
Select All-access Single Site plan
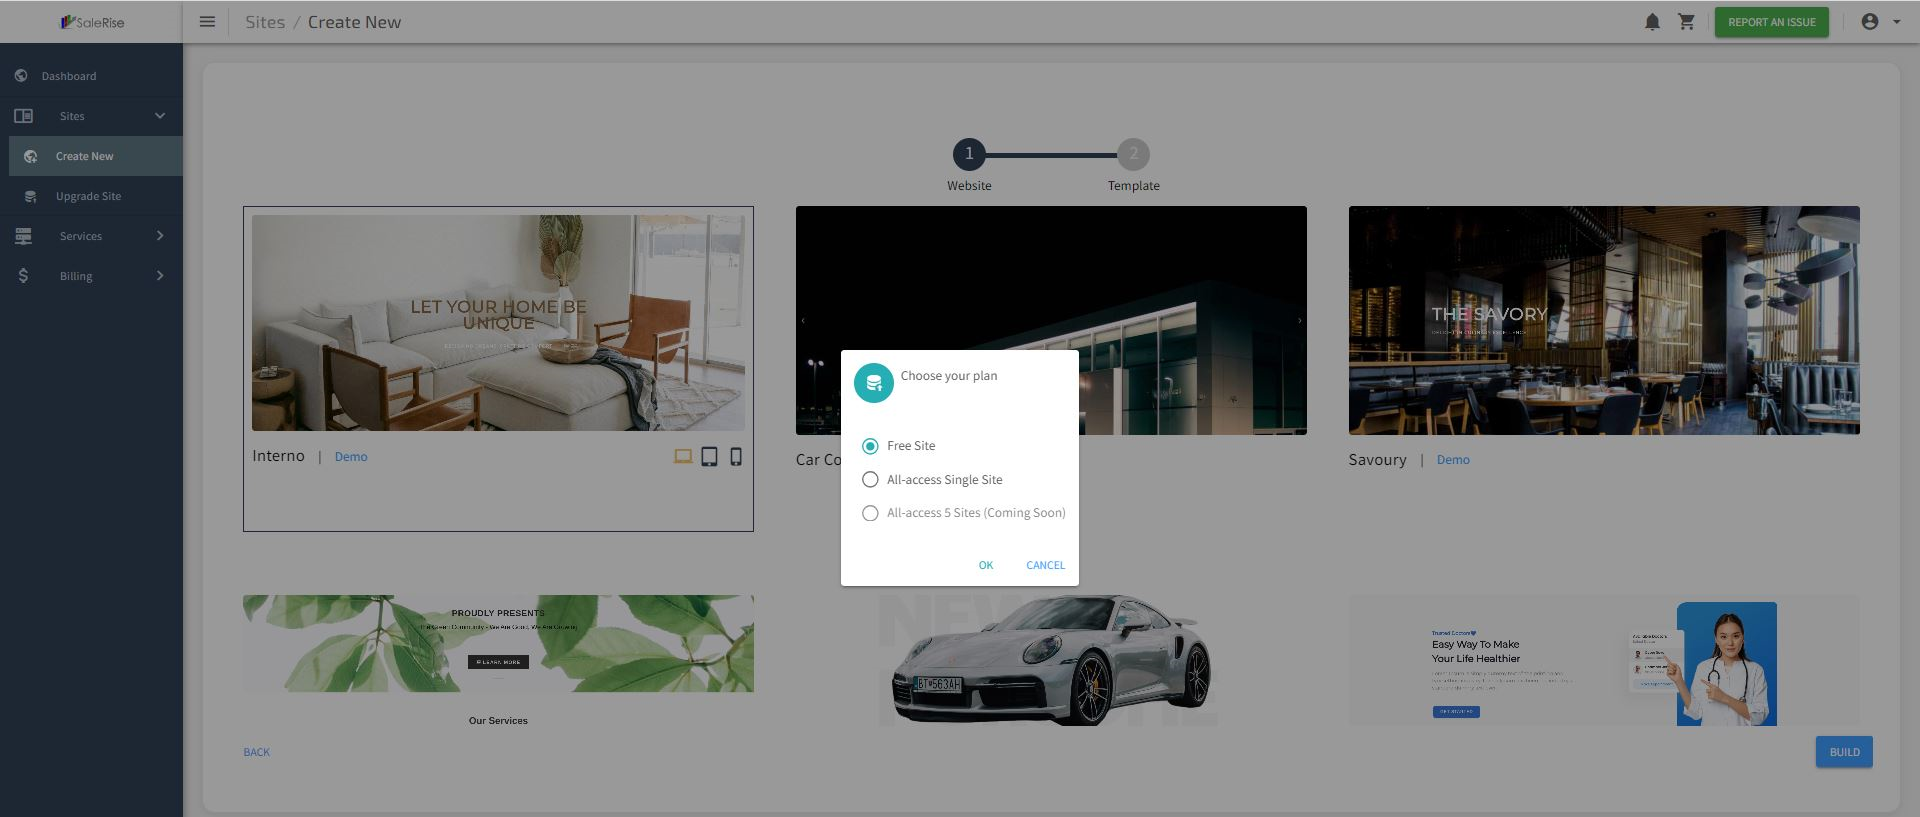[870, 480]
